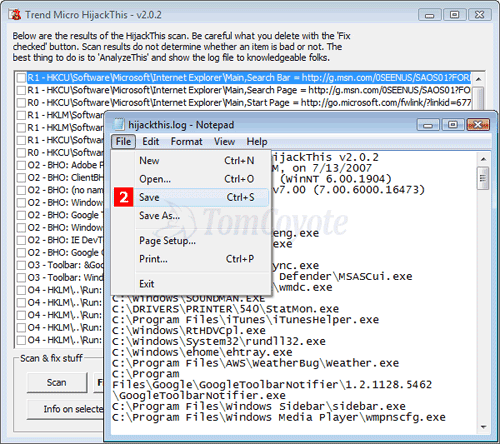The width and height of the screenshot is (500, 444).
Task: Click the Notepad vertical scrollbar thumb
Action: (x=483, y=178)
